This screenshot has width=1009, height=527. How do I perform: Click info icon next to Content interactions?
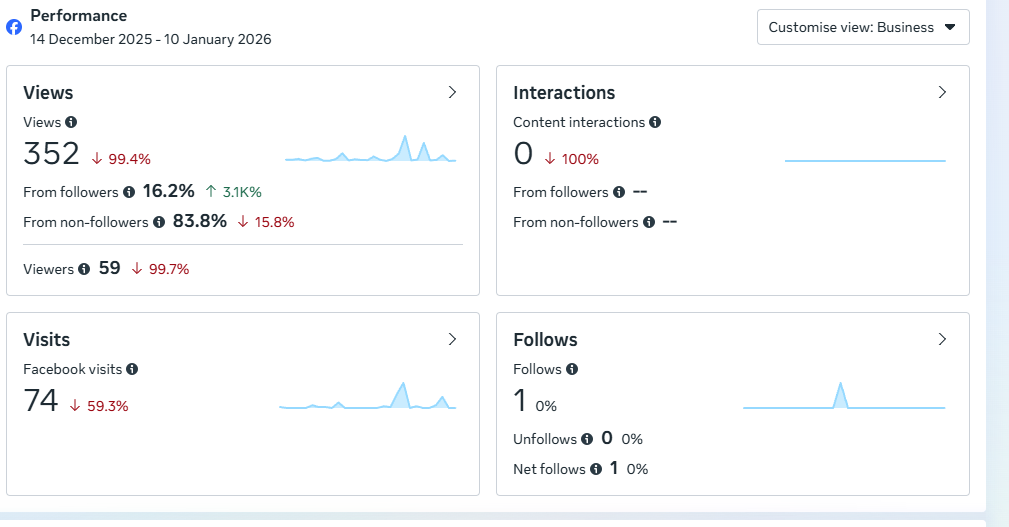coord(655,122)
